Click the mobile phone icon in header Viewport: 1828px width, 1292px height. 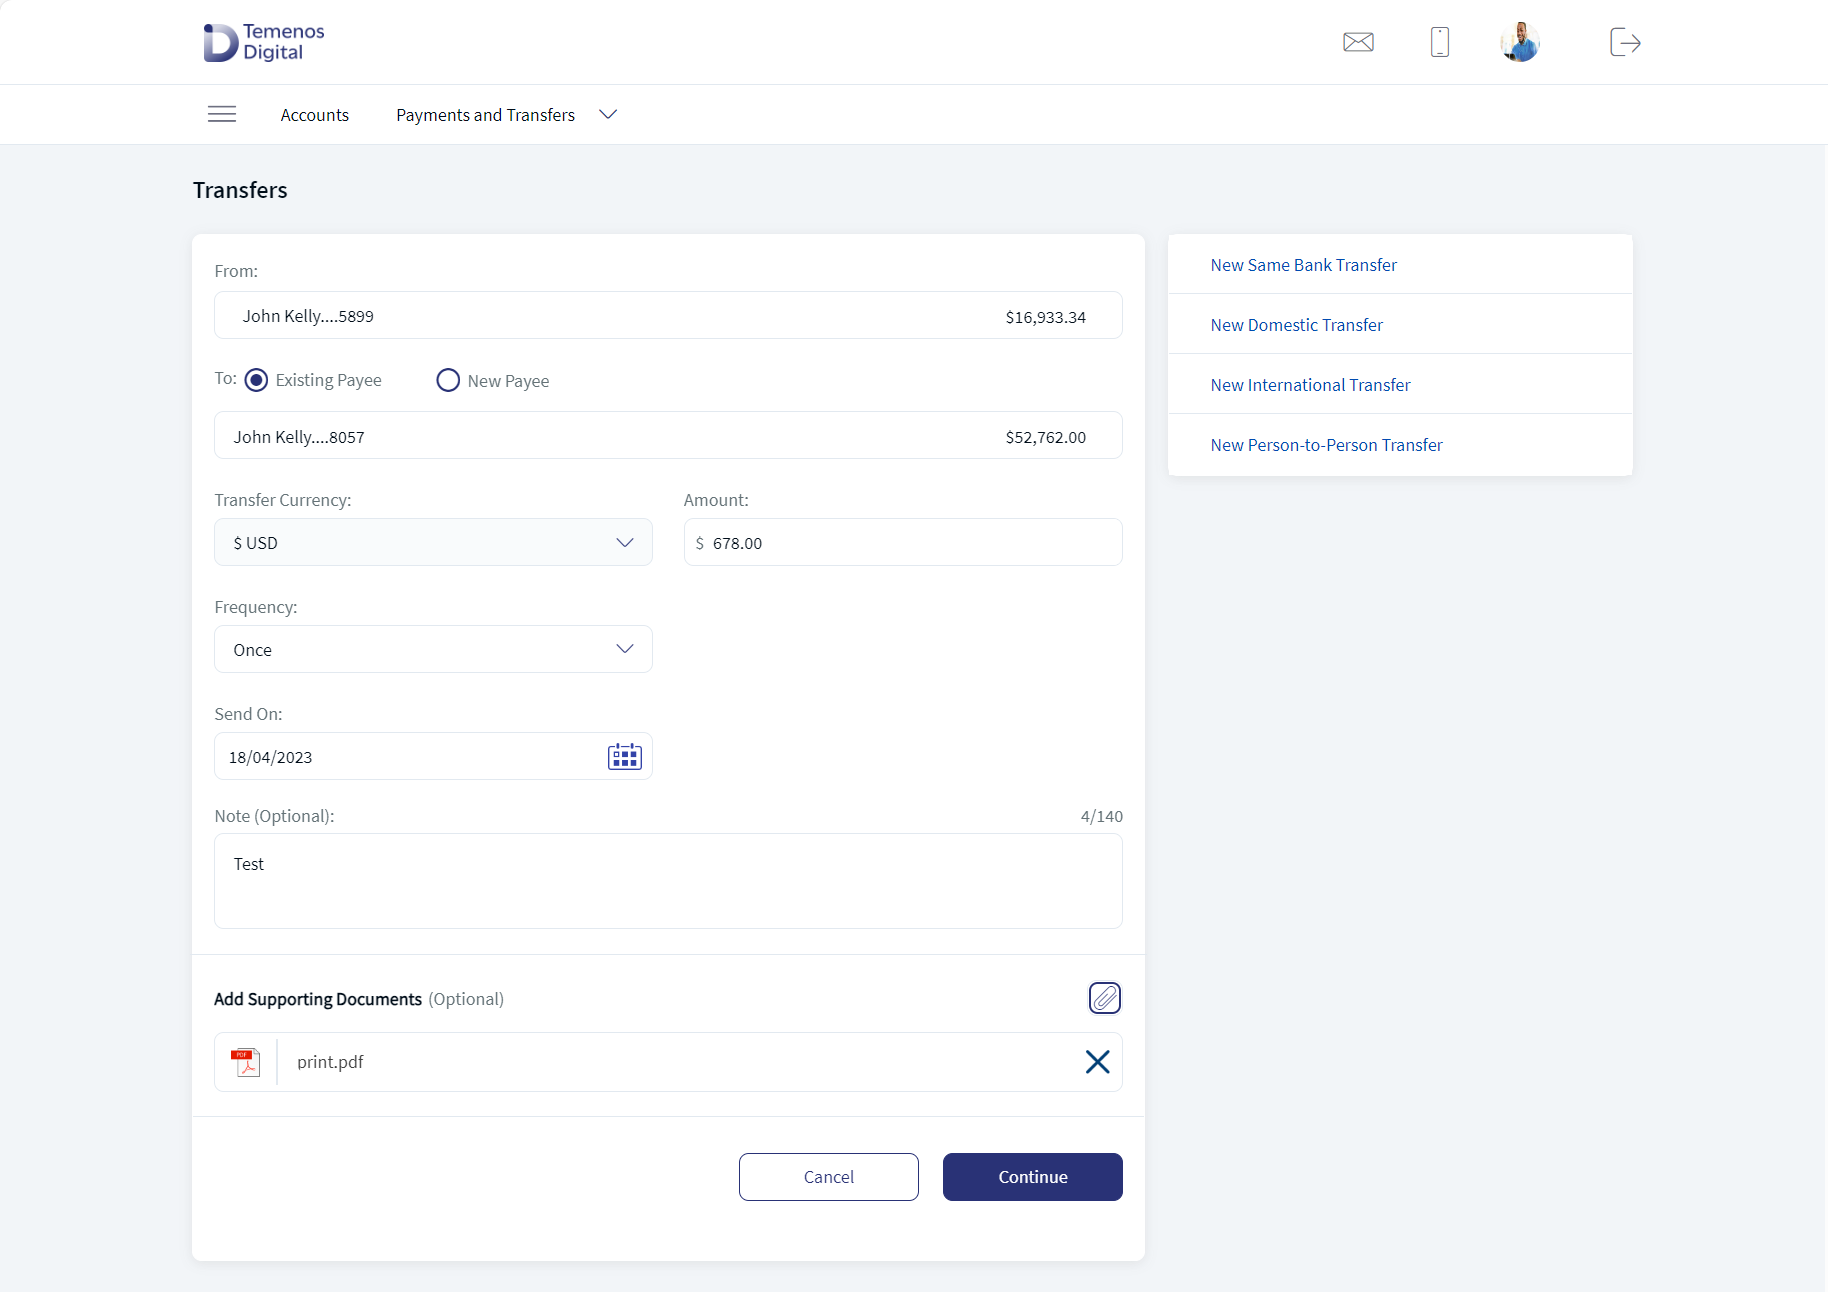1440,42
